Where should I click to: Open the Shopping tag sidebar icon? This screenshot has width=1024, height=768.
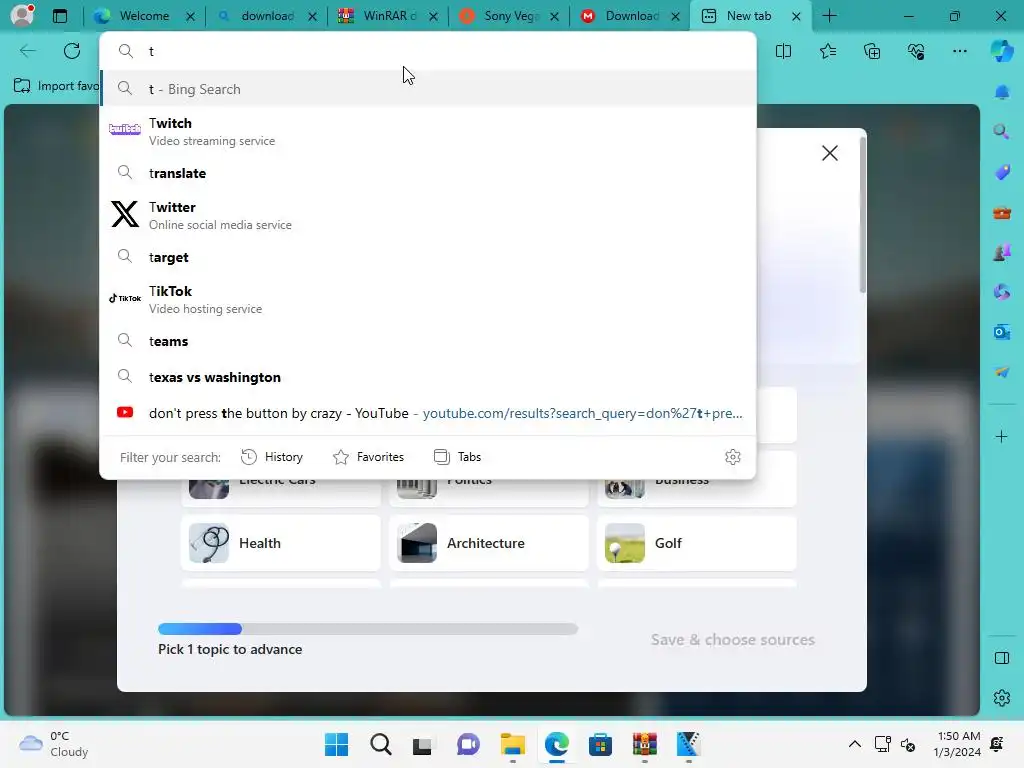pos(1002,172)
